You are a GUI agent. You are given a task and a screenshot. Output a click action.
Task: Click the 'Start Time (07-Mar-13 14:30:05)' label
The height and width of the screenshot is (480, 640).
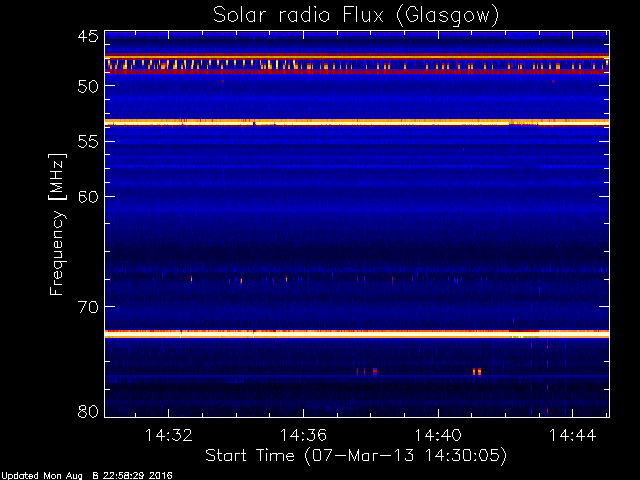[356, 456]
